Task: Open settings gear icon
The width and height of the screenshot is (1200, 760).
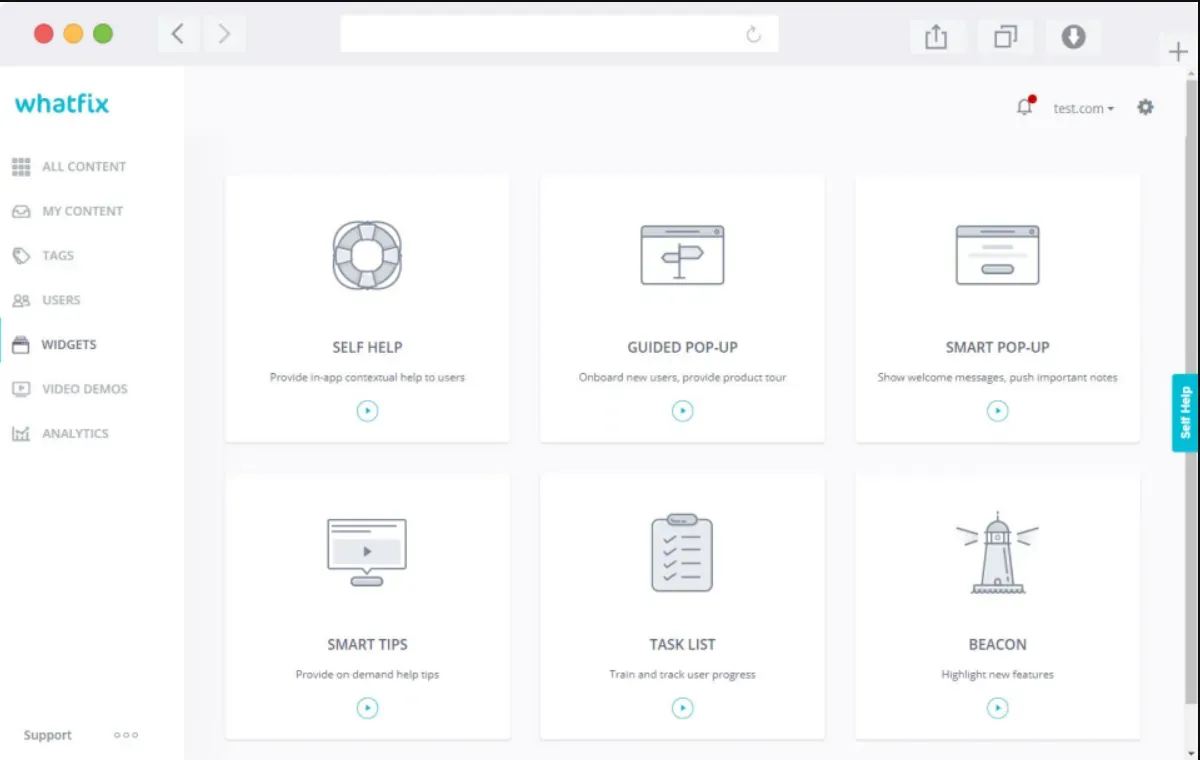Action: pyautogui.click(x=1145, y=107)
